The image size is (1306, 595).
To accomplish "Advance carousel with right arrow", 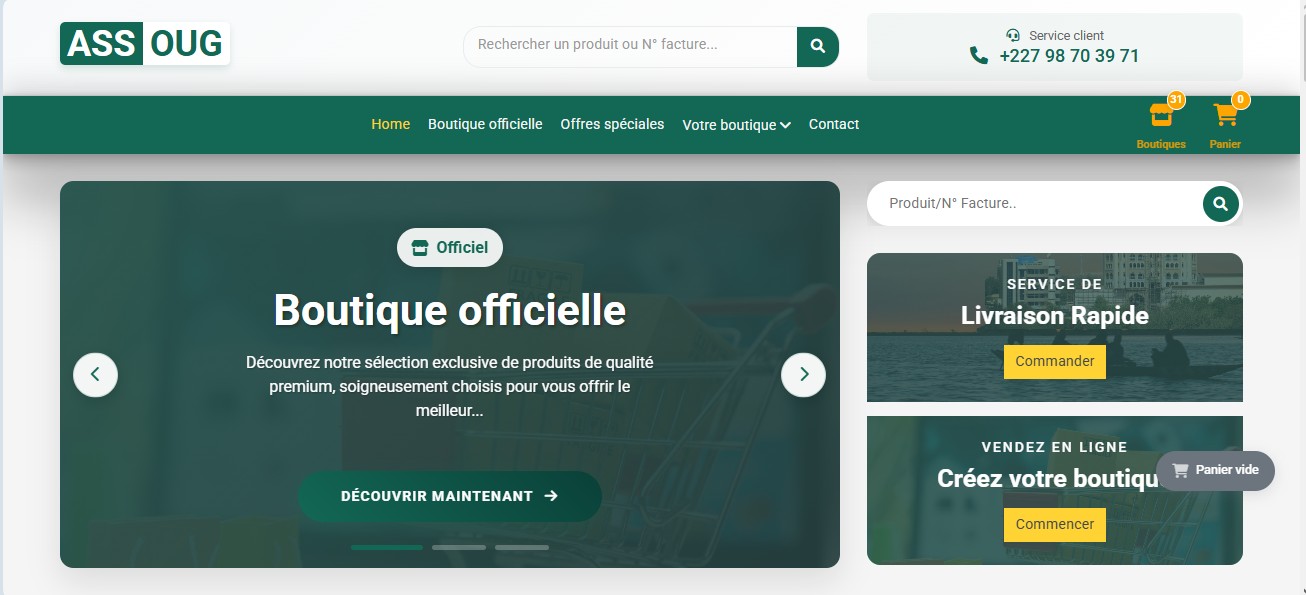I will click(x=803, y=375).
